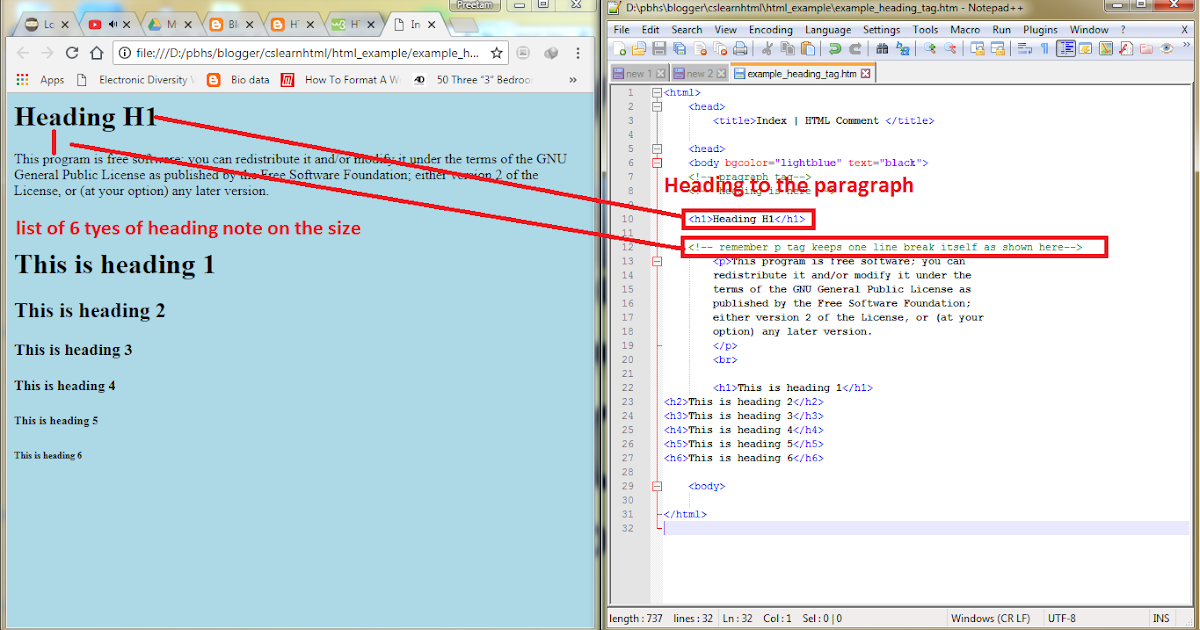Screen dimensions: 1200x630
Task: Collapse the fold marker on line 29
Action: coord(656,485)
